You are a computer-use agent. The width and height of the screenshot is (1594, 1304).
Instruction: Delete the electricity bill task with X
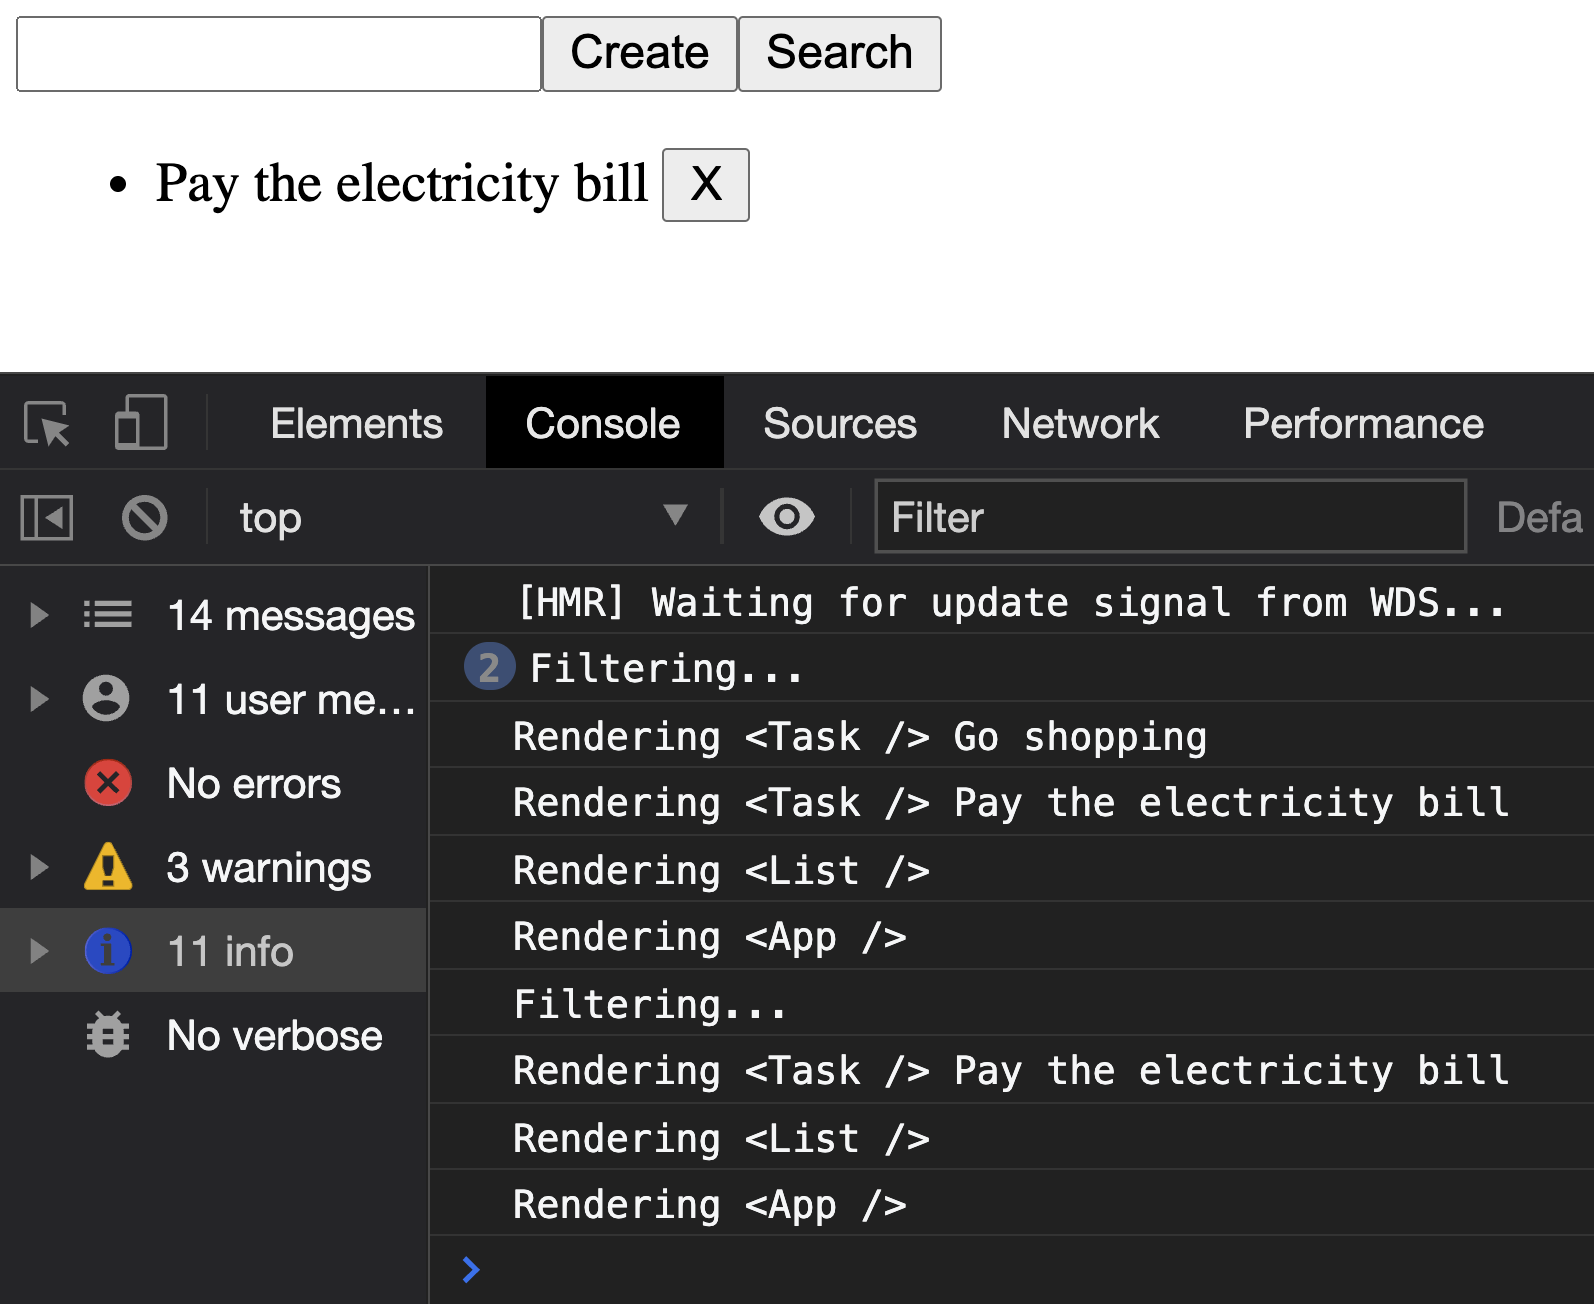(705, 185)
